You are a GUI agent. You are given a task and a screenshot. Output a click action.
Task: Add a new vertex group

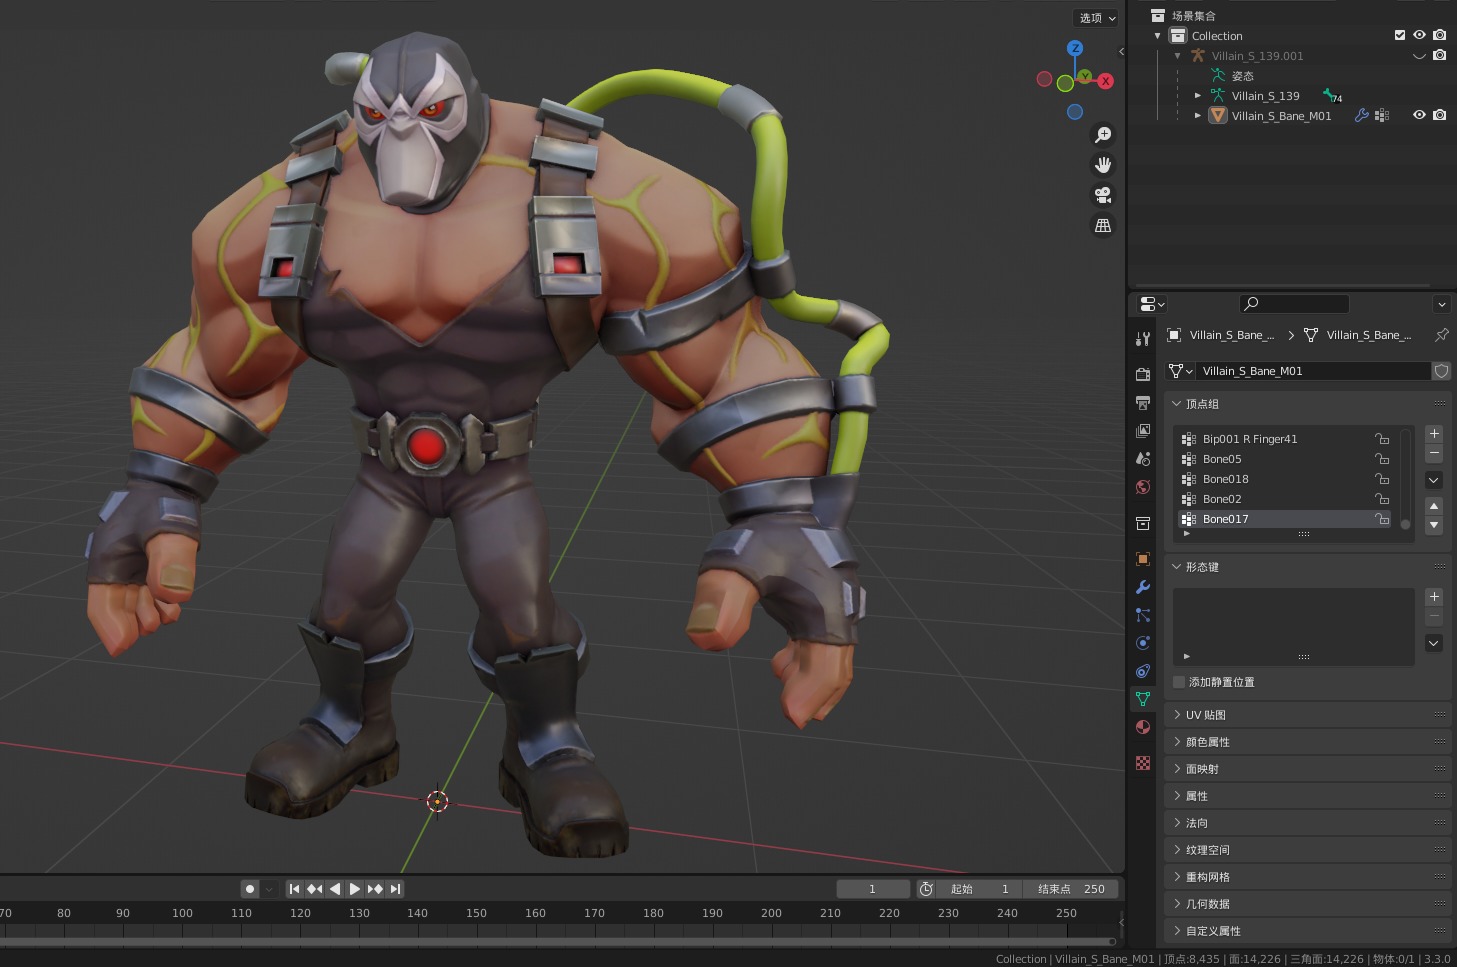click(1434, 434)
